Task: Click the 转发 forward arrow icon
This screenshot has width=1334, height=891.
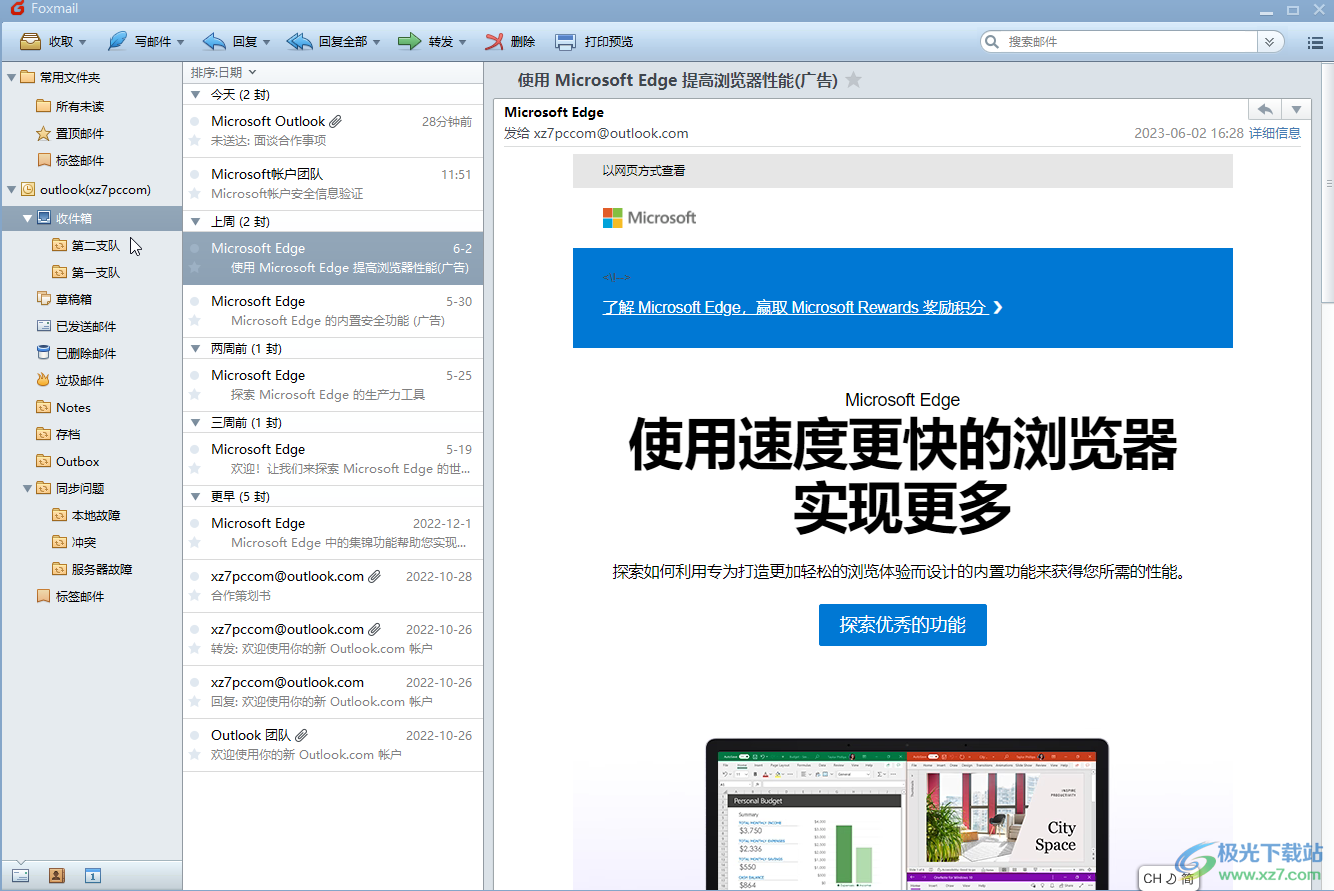Action: 409,41
